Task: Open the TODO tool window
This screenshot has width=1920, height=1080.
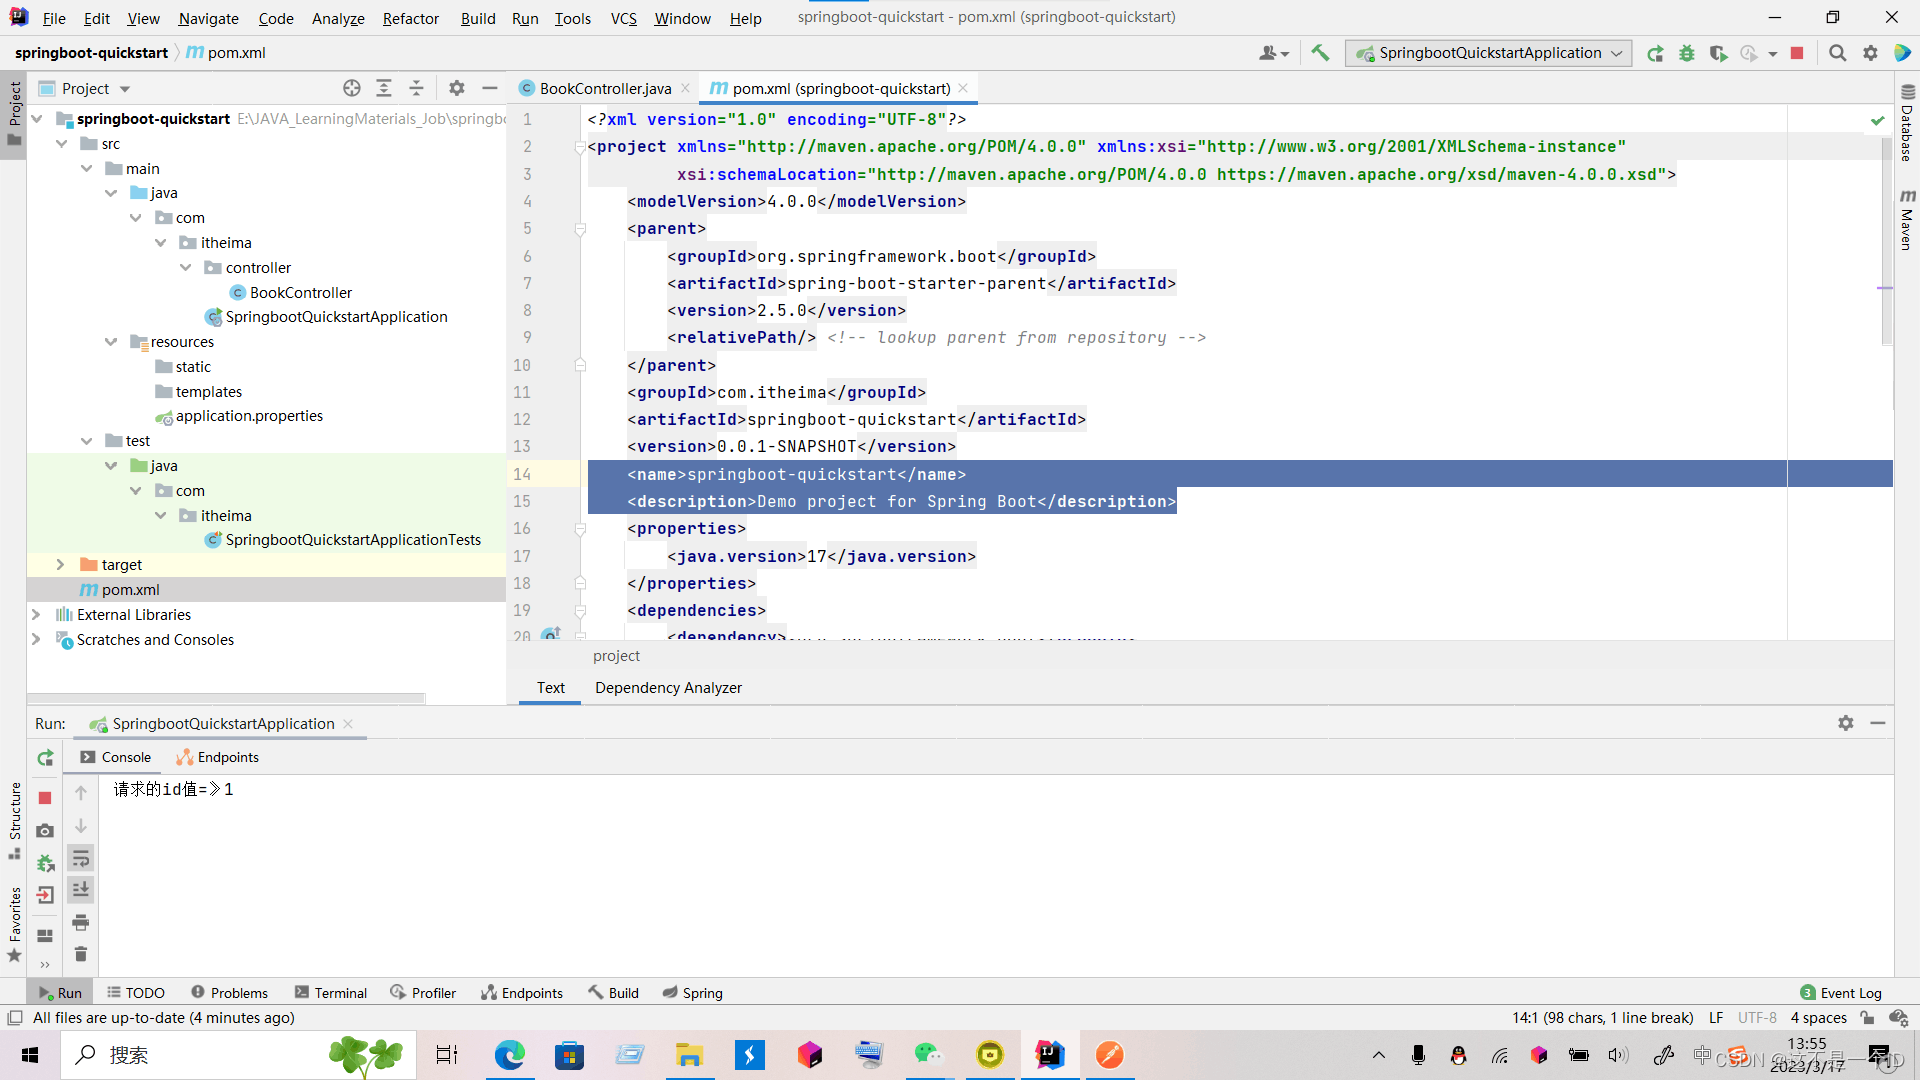Action: pyautogui.click(x=136, y=993)
